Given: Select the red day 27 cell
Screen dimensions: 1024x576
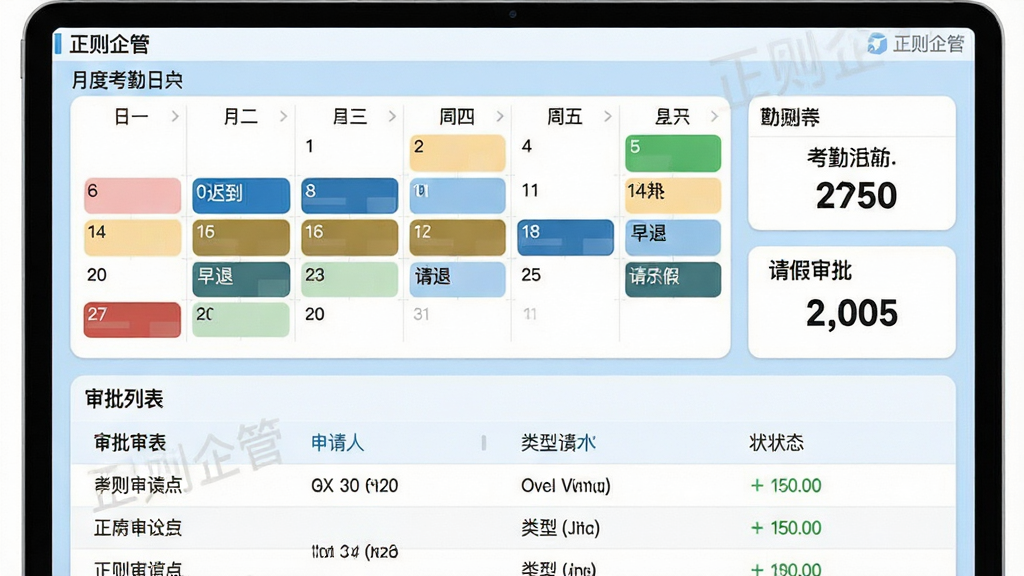Looking at the screenshot, I should click(x=133, y=319).
